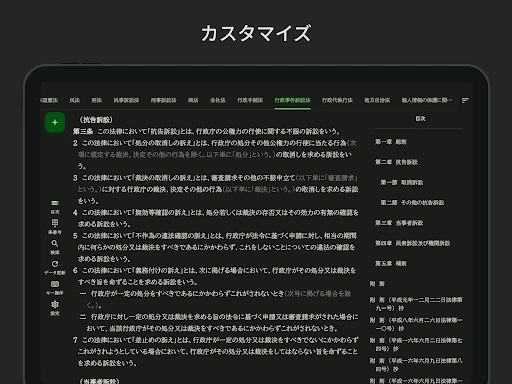Open the 設定 settings gear icon
This screenshot has height=384, width=512.
coord(55,308)
